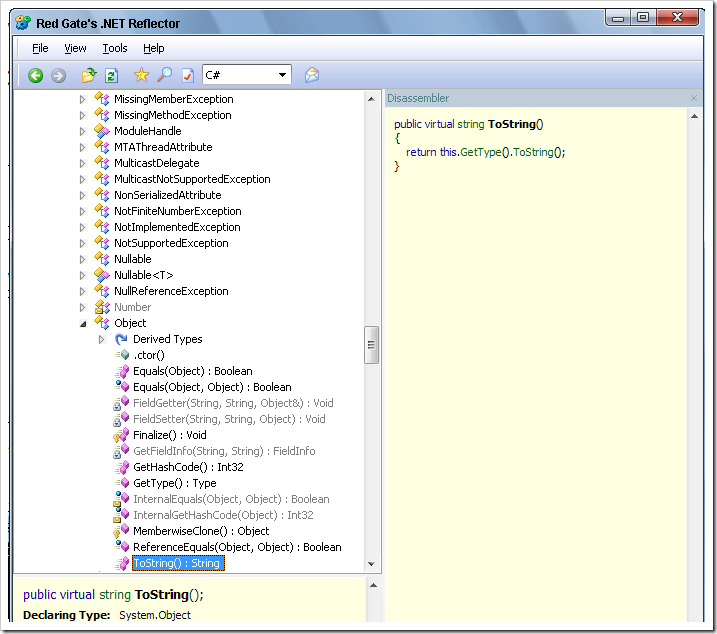Select FieldGetter(String, String, Object&) : Void
The image size is (717, 634).
[x=233, y=403]
